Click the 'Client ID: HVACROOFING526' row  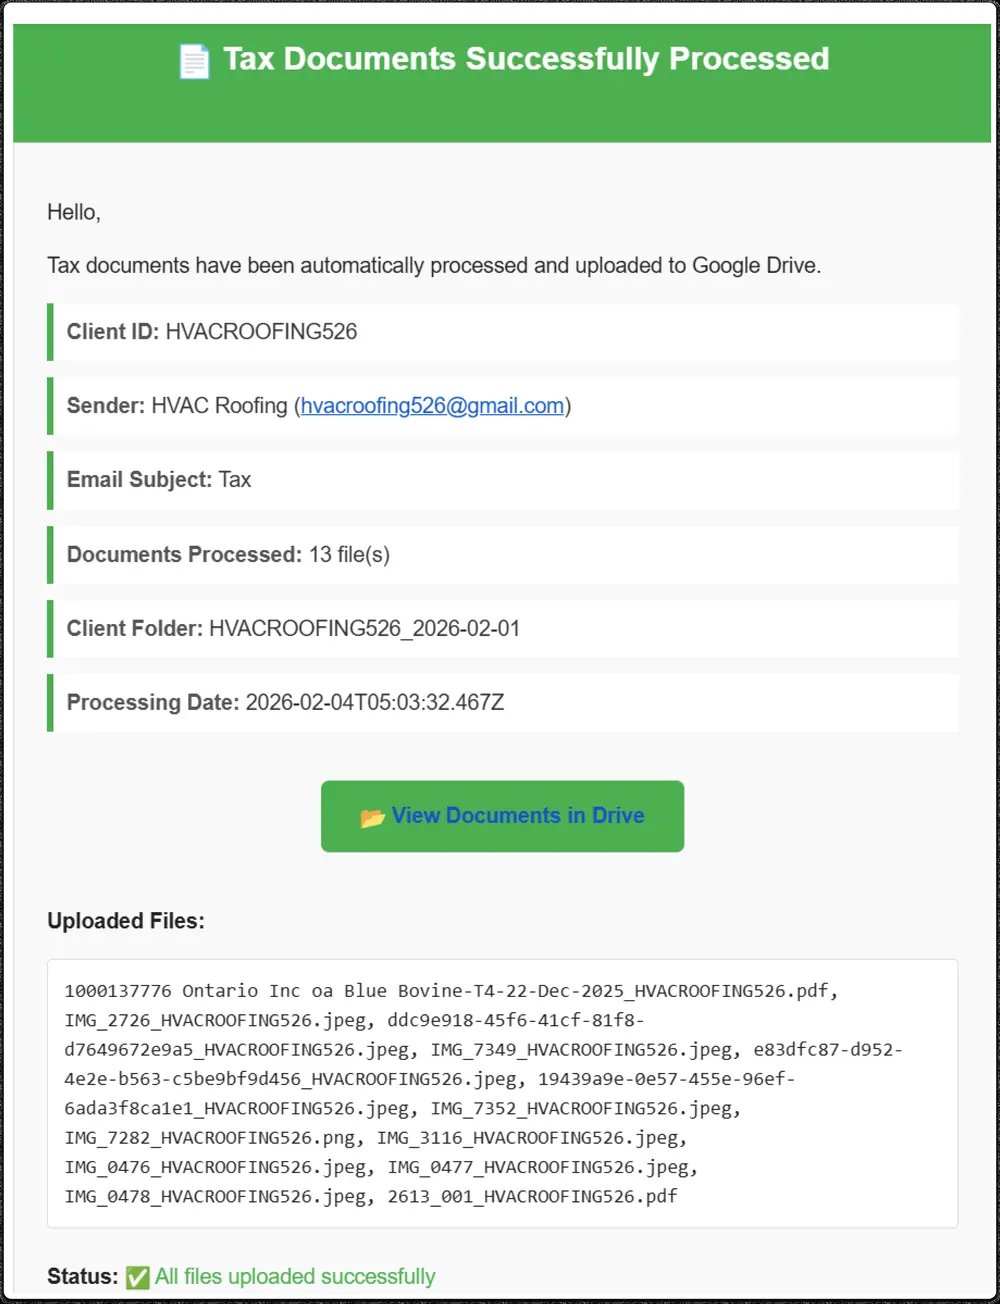pyautogui.click(x=503, y=332)
